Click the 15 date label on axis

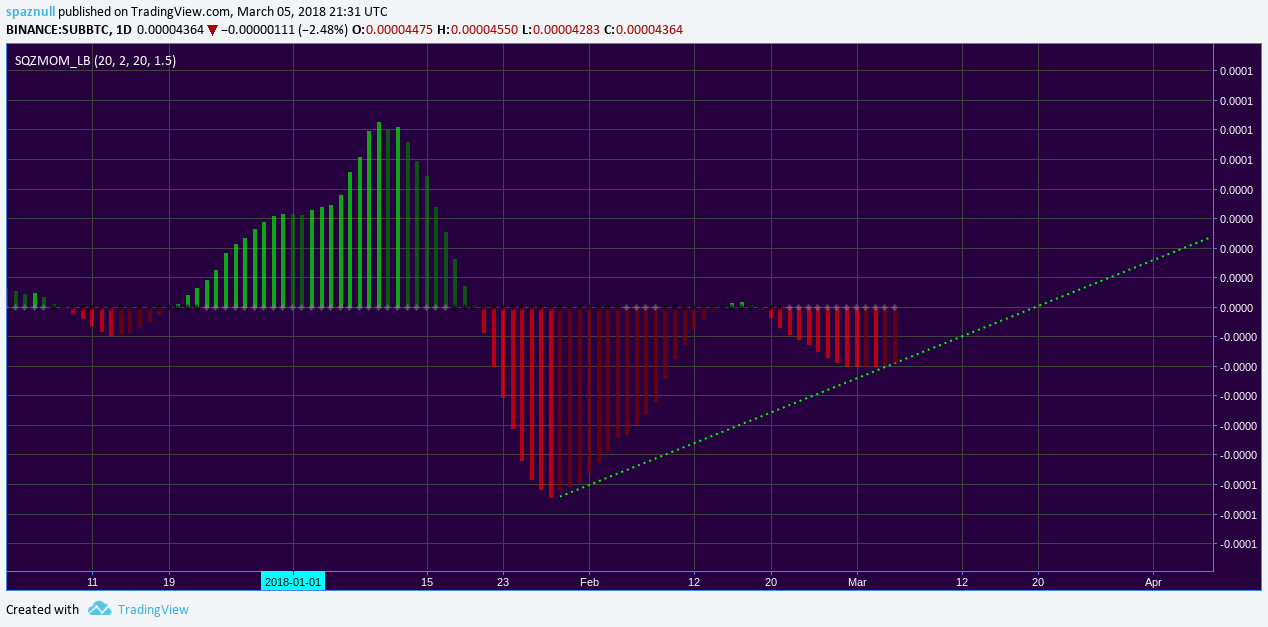point(427,581)
